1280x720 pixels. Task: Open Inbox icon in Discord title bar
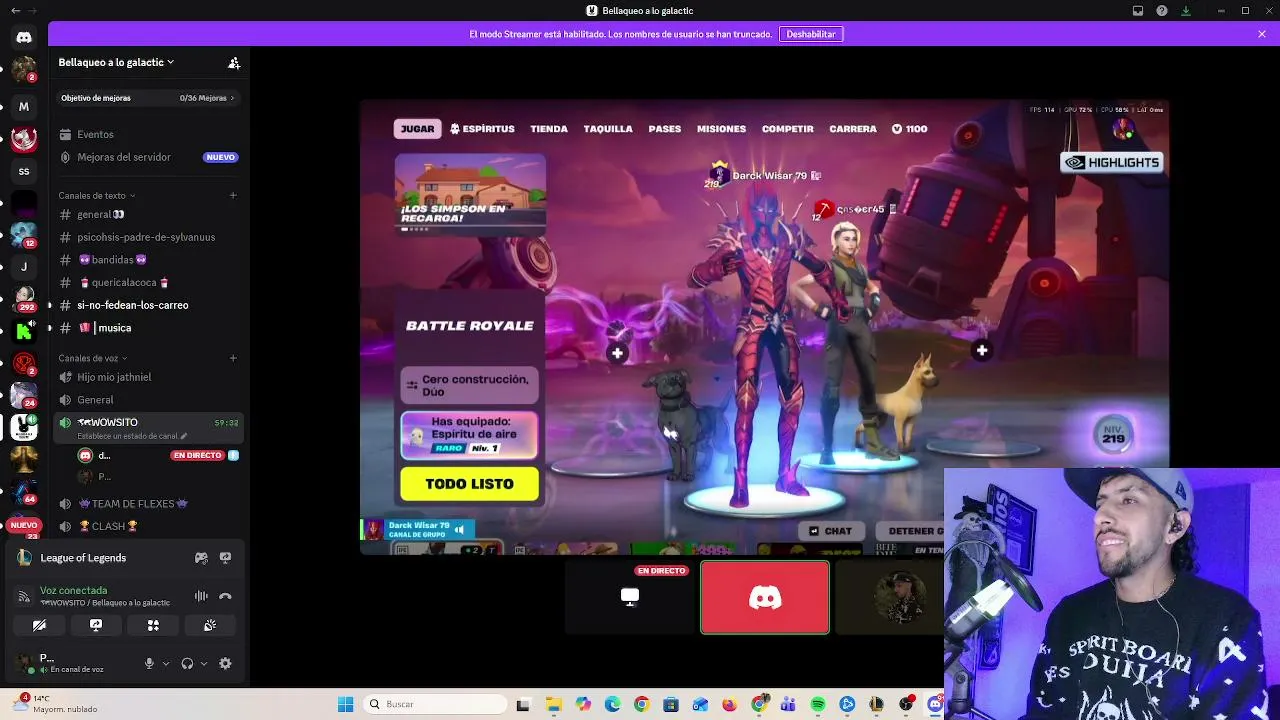[1138, 11]
